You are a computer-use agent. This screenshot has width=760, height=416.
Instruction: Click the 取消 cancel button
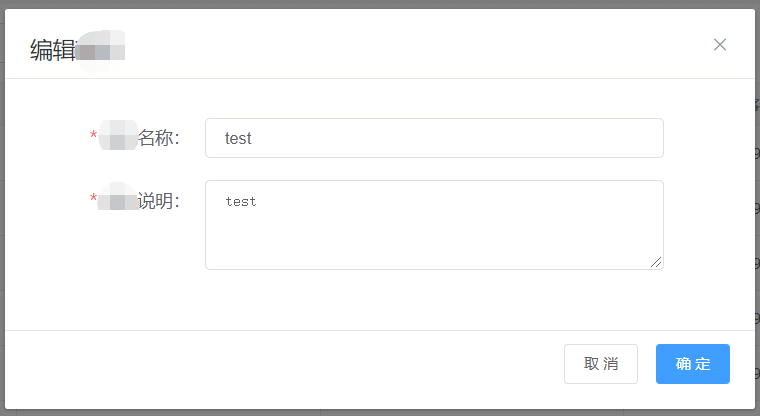[x=601, y=364]
